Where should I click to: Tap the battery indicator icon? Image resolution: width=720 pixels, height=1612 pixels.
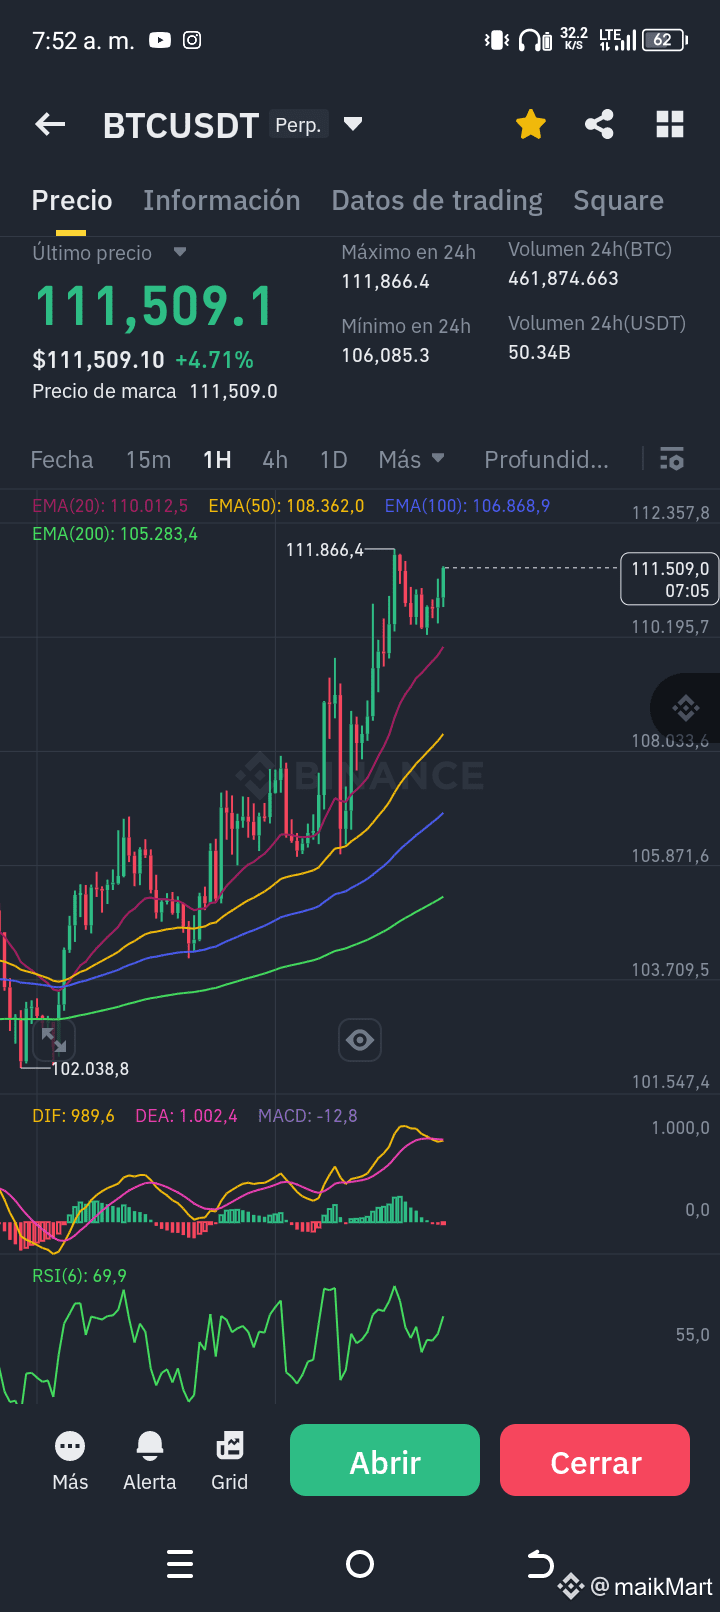664,40
